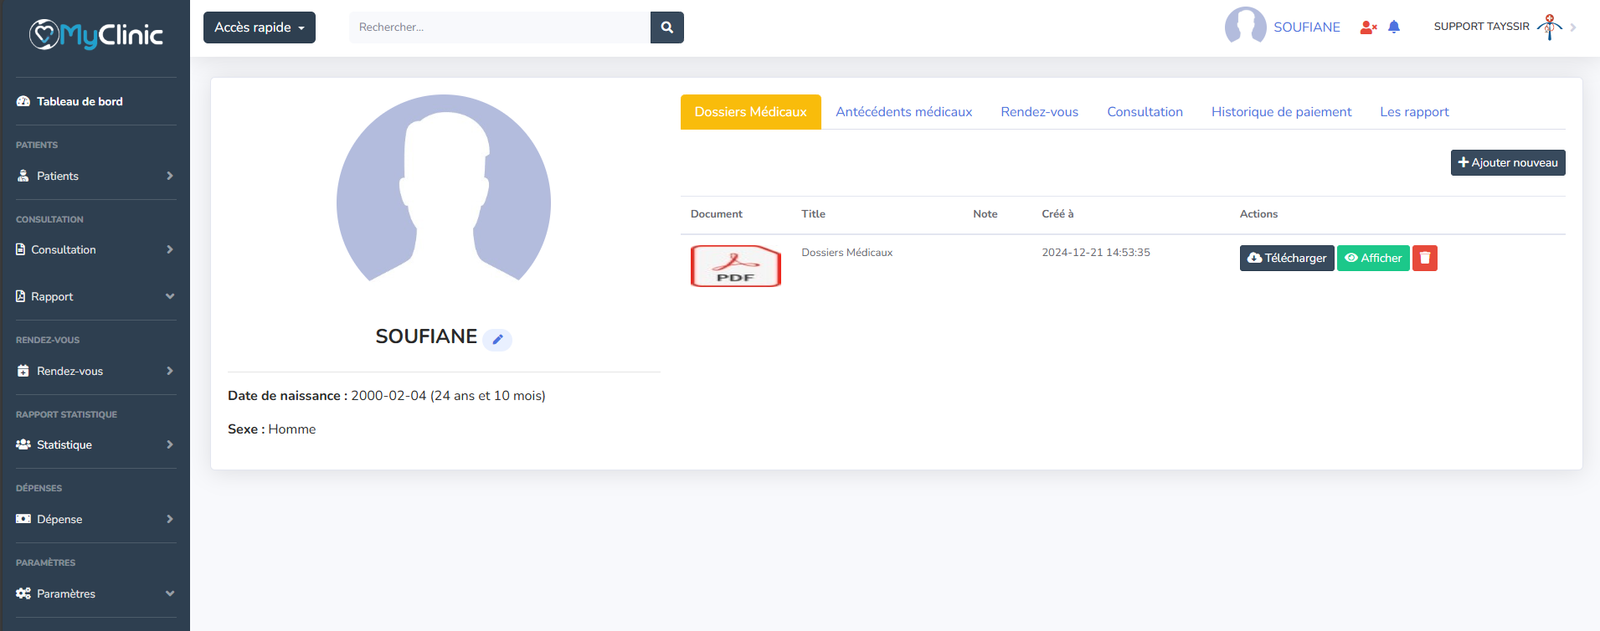Click the magnifying glass search button
This screenshot has width=1600, height=631.
(667, 28)
